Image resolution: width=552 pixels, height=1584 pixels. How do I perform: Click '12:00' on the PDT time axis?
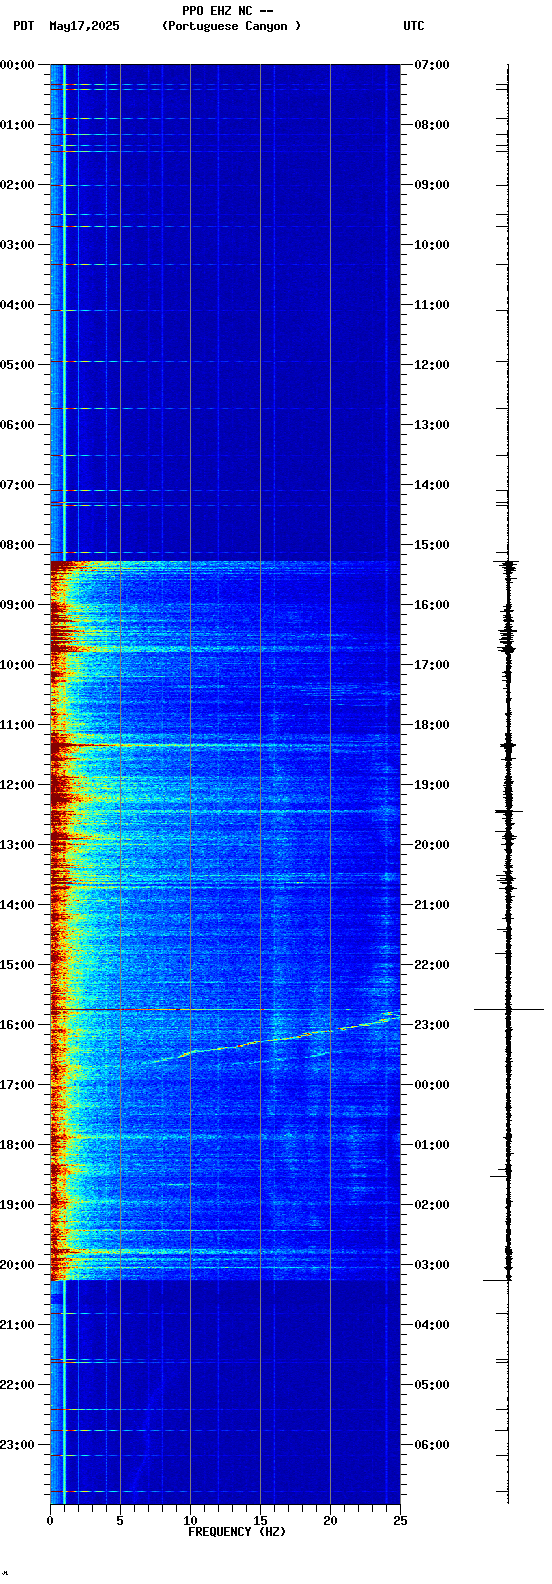[18, 785]
